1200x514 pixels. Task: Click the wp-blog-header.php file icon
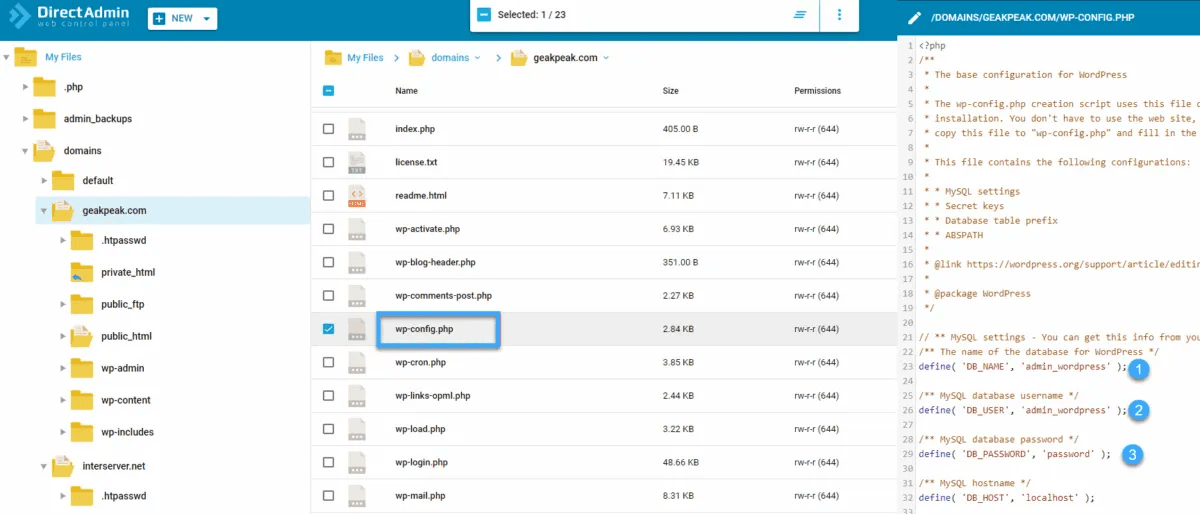[x=357, y=262]
